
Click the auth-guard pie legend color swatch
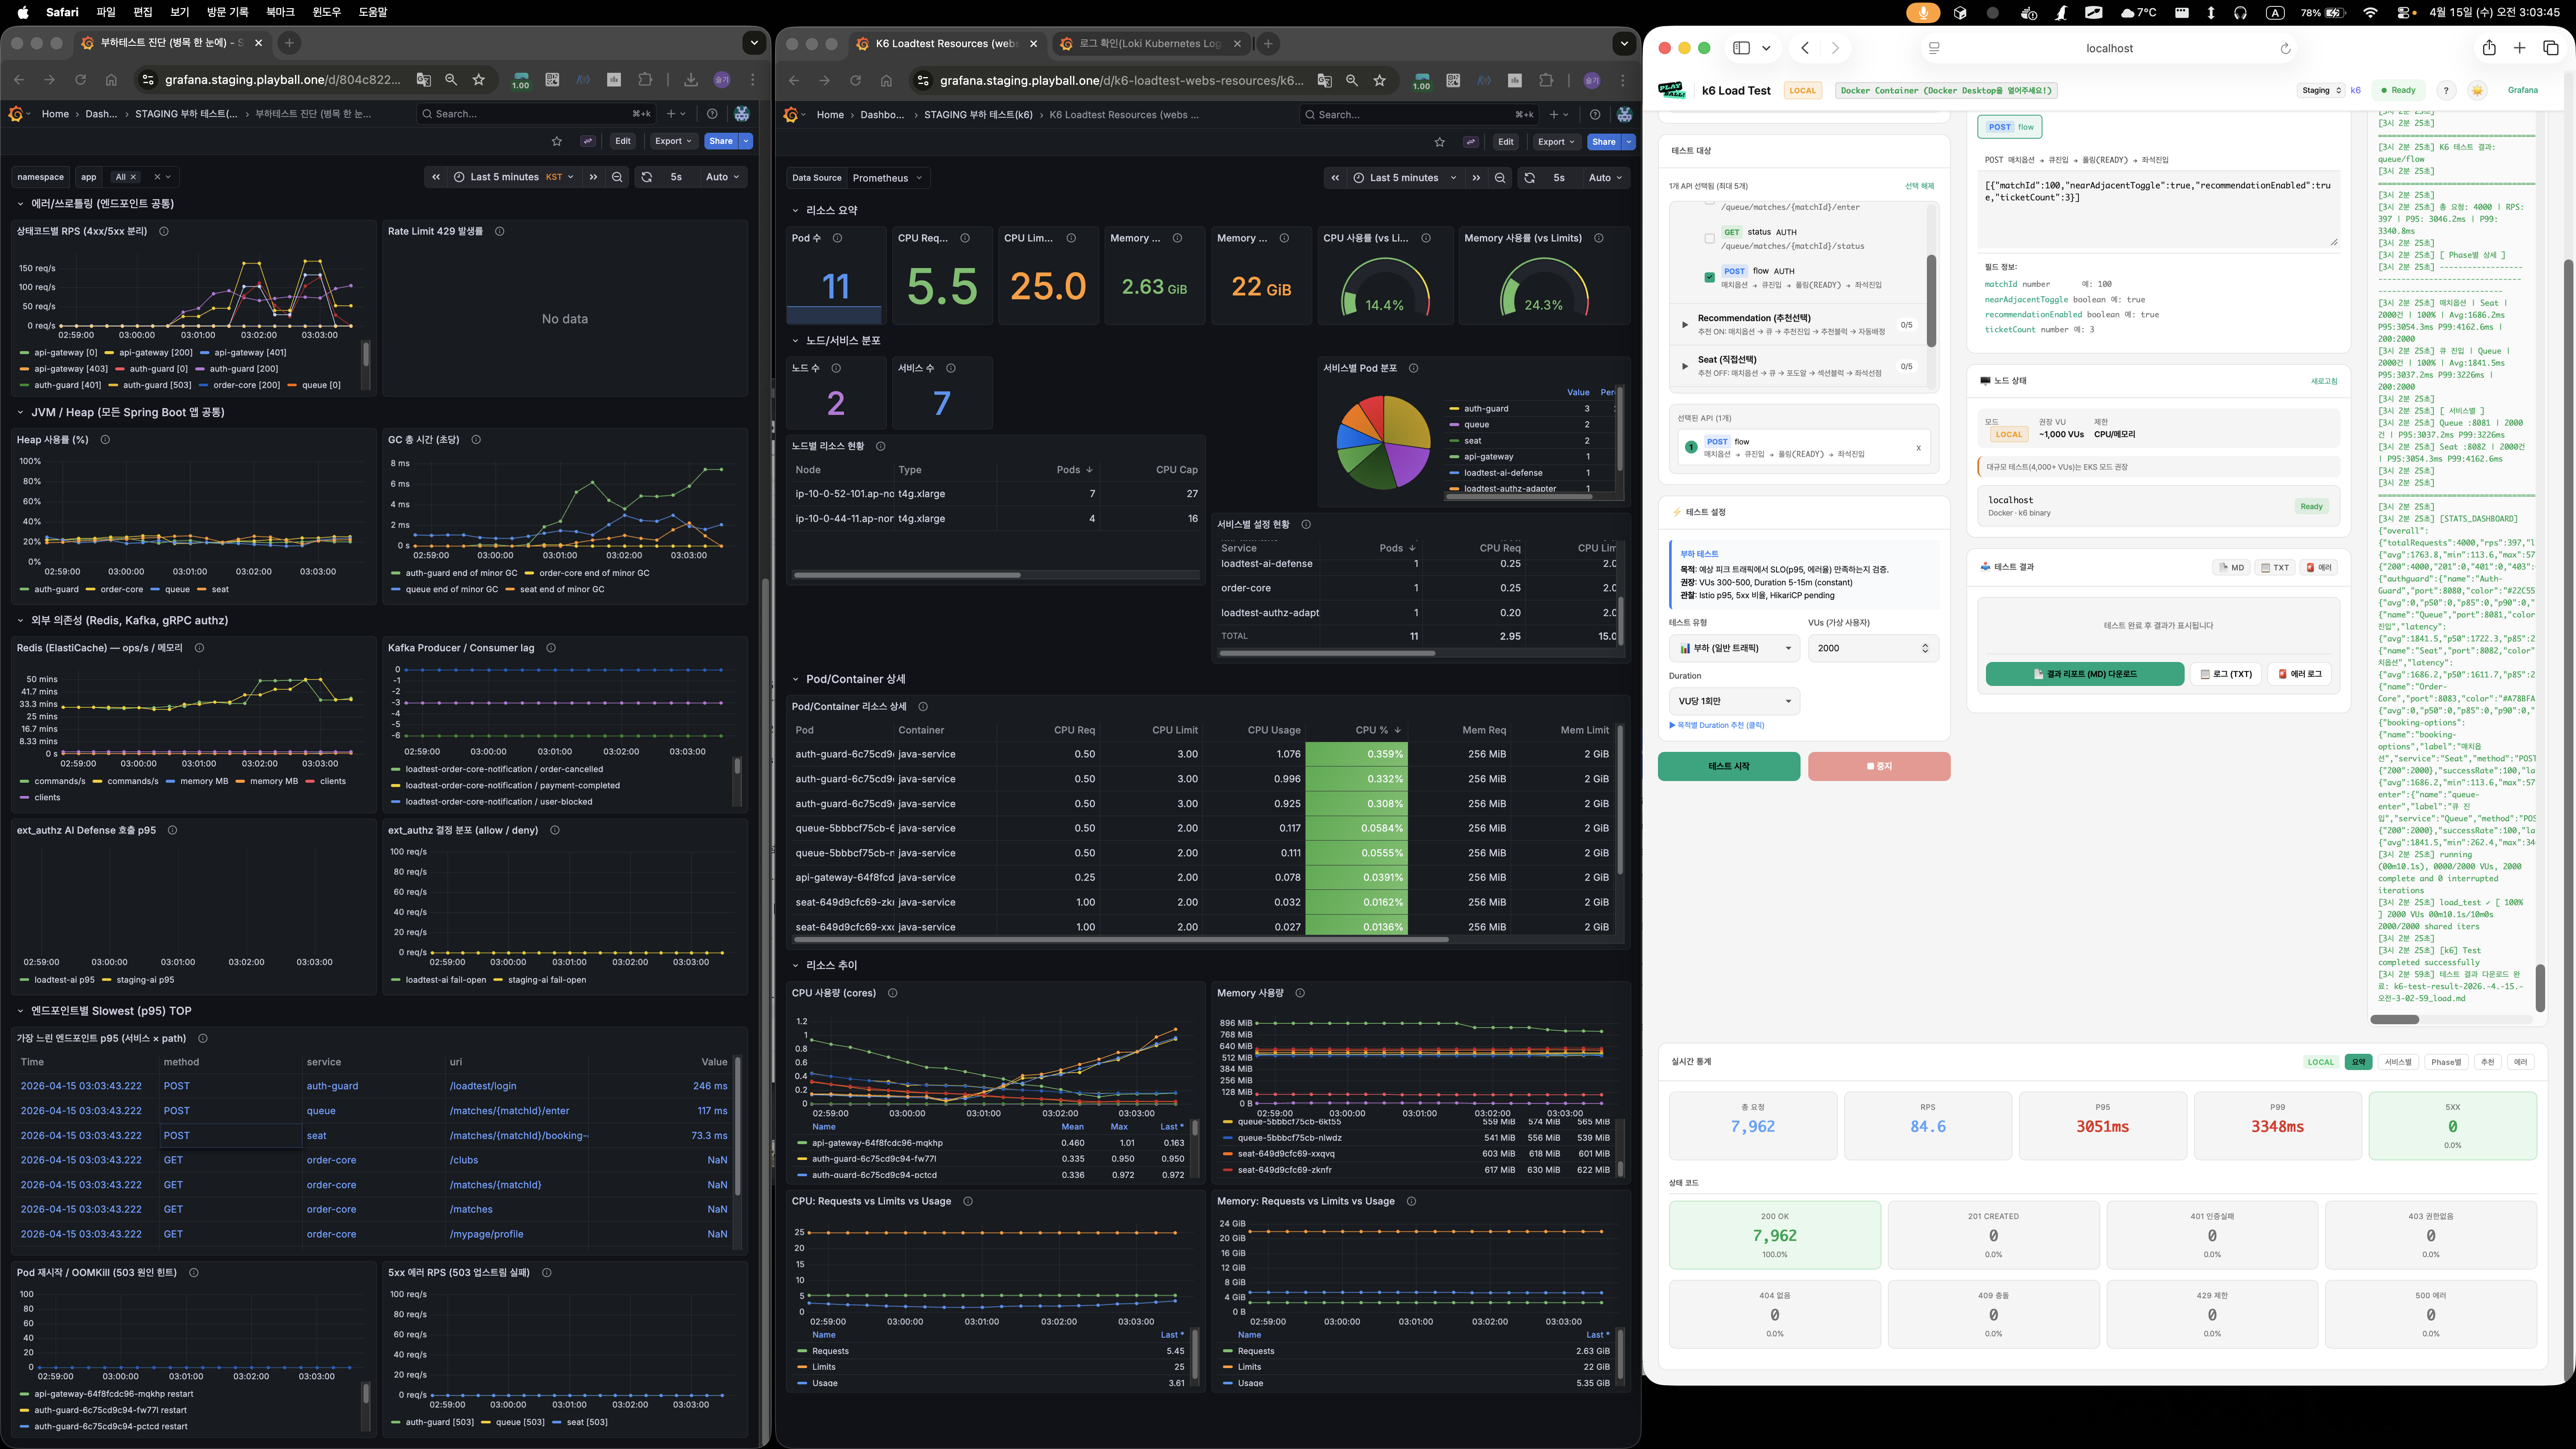coord(1454,409)
